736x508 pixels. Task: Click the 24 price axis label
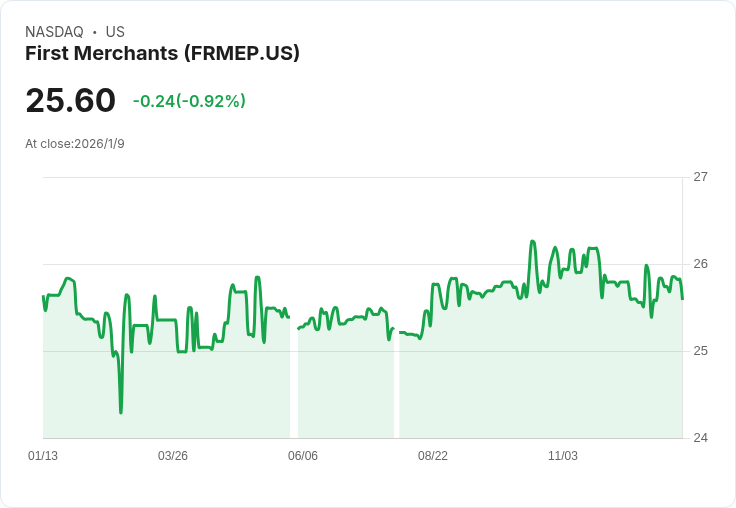pyautogui.click(x=700, y=438)
